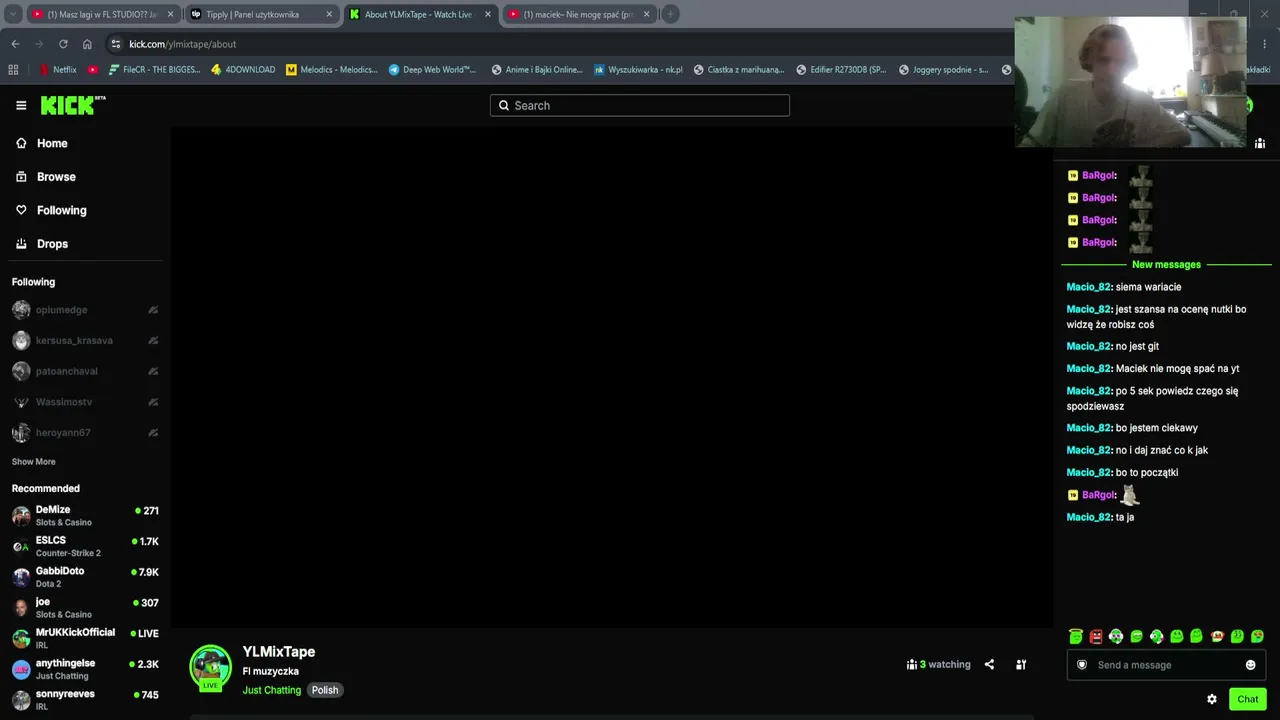Click the browser home button
Viewport: 1280px width, 720px height.
pyautogui.click(x=87, y=44)
